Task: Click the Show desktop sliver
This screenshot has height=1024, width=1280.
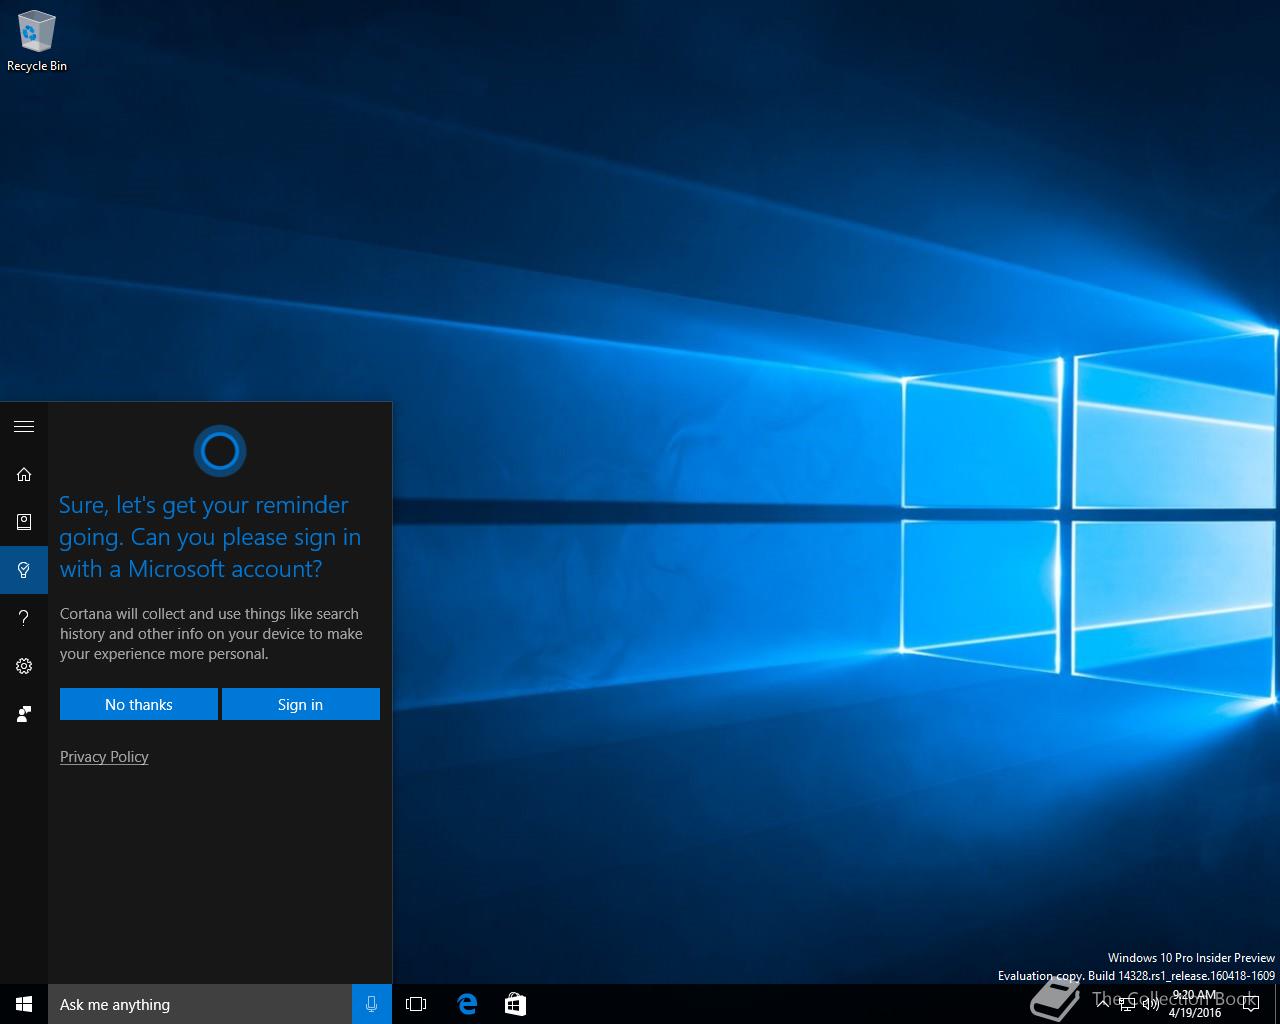Action: [1277, 1004]
